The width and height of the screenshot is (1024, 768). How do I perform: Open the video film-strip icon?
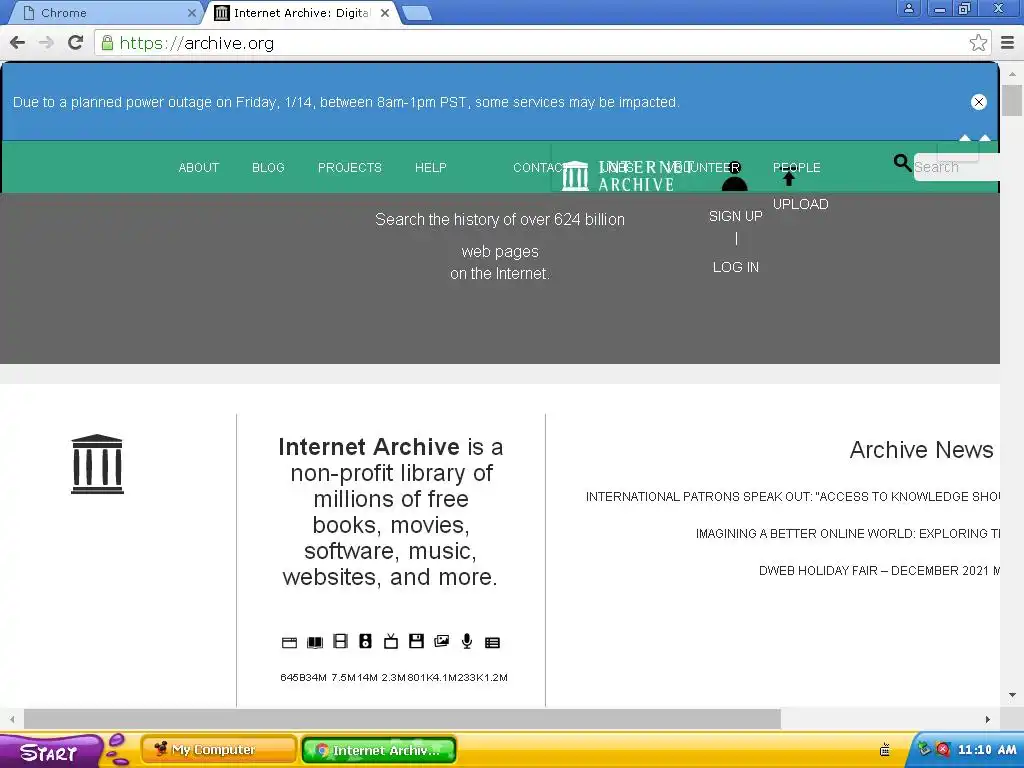point(340,641)
